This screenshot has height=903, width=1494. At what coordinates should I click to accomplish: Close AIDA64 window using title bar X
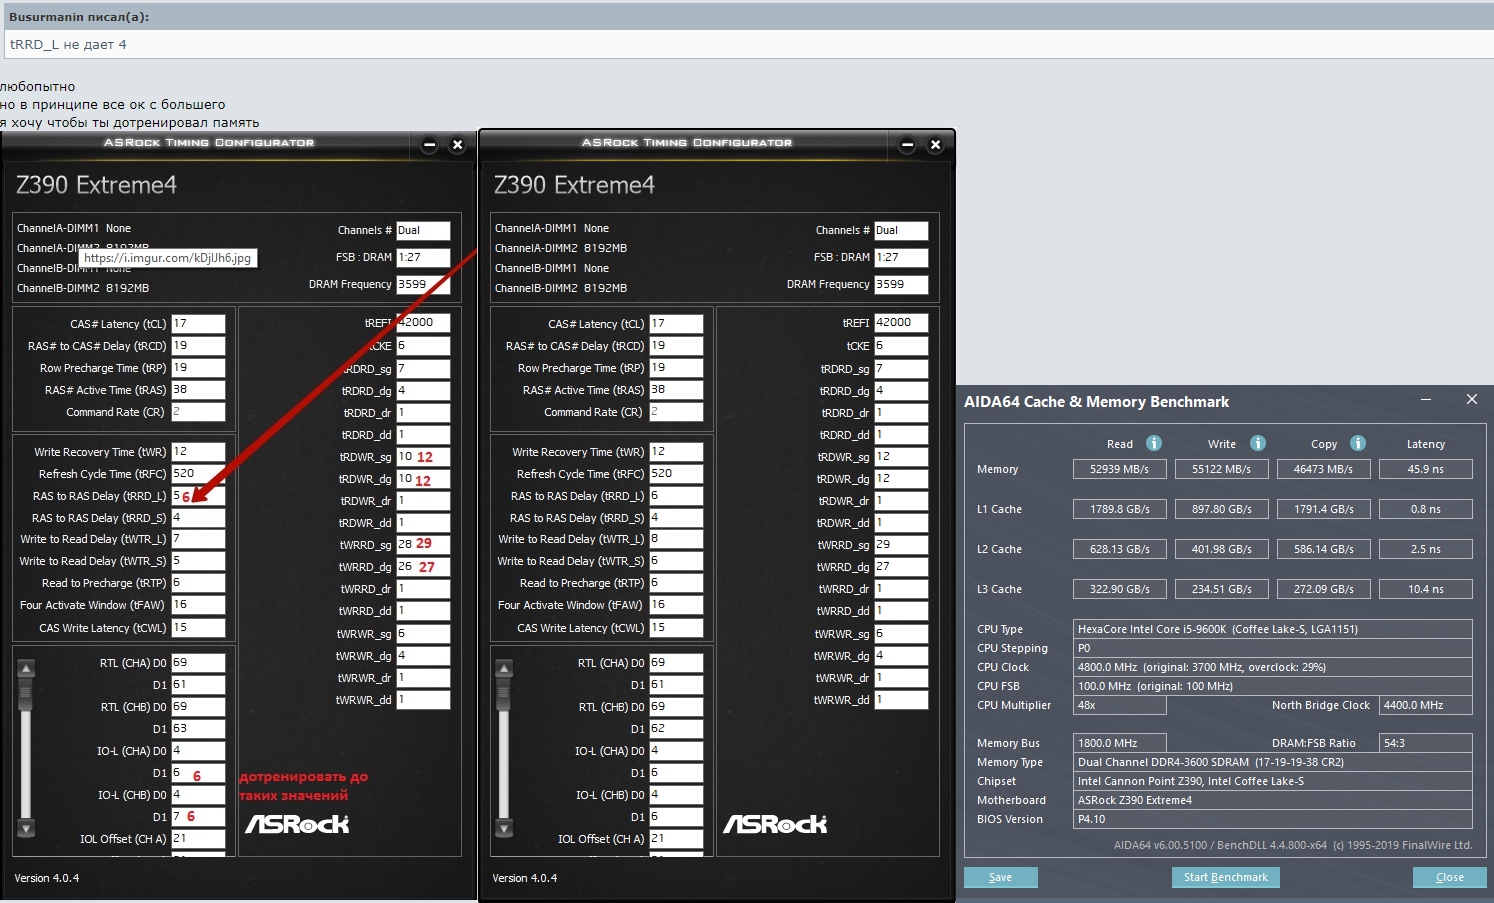click(1472, 400)
